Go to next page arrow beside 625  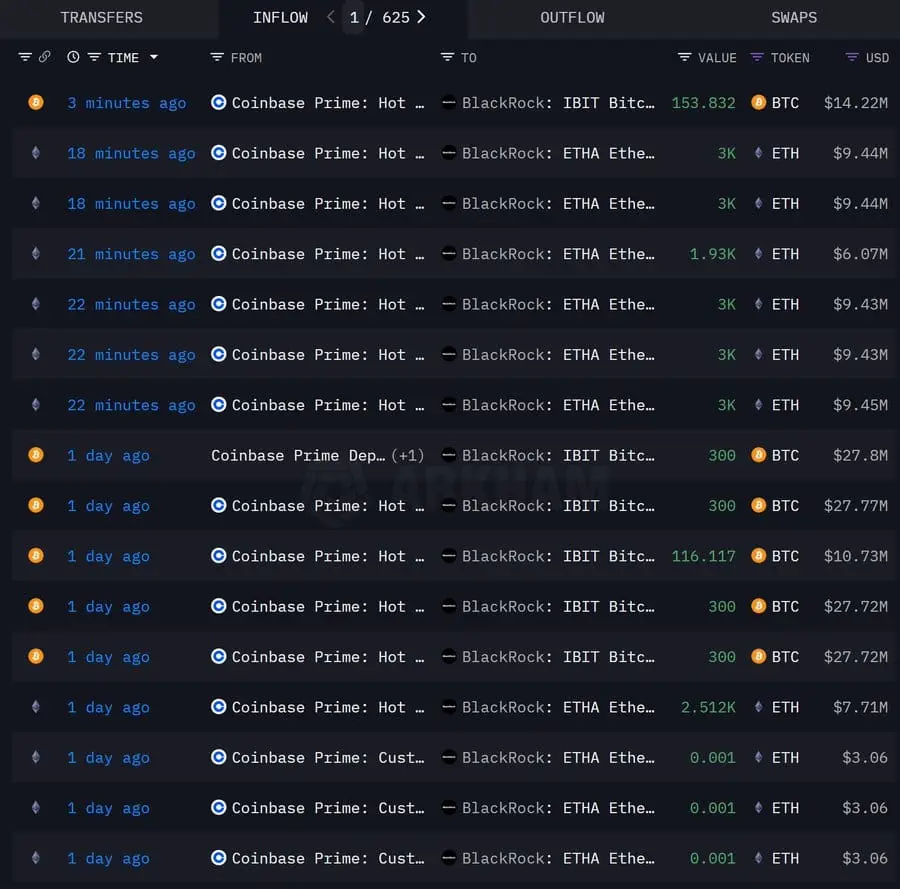(x=421, y=17)
